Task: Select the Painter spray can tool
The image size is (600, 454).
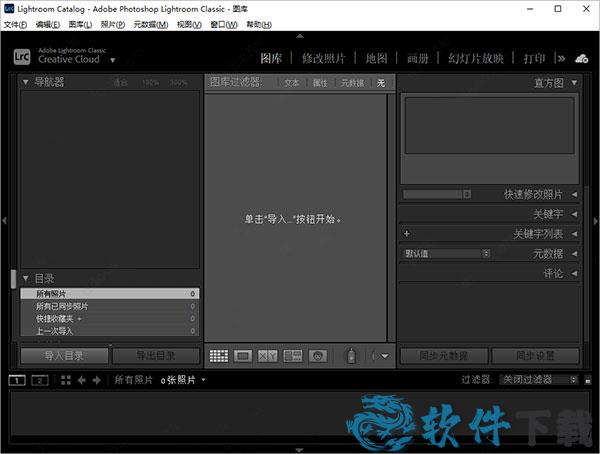Action: (351, 355)
